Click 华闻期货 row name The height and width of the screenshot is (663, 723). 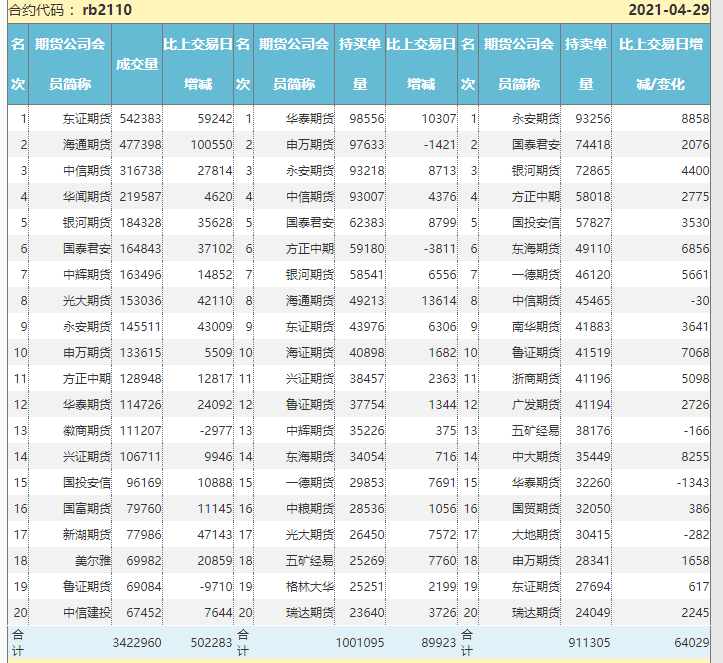[x=87, y=197]
